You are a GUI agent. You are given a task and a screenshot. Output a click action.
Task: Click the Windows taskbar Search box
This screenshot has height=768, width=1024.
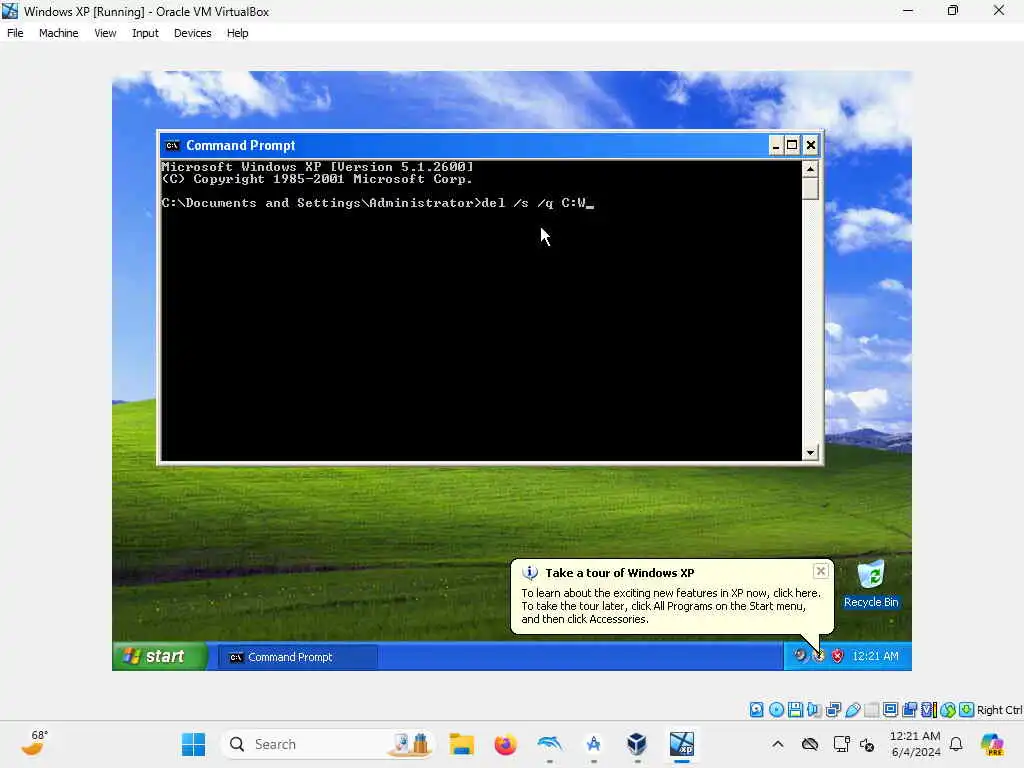tap(327, 744)
